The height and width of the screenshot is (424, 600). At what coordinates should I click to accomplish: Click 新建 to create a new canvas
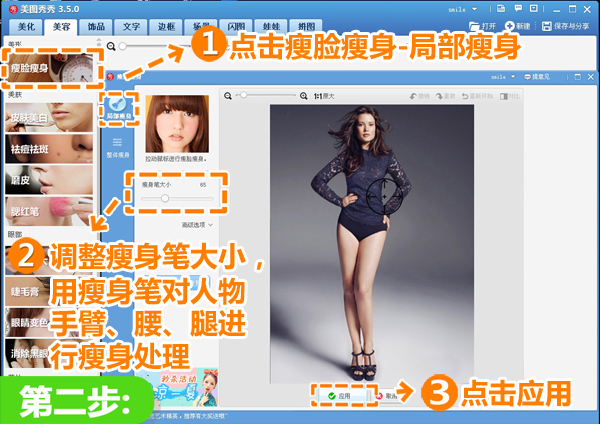[517, 26]
